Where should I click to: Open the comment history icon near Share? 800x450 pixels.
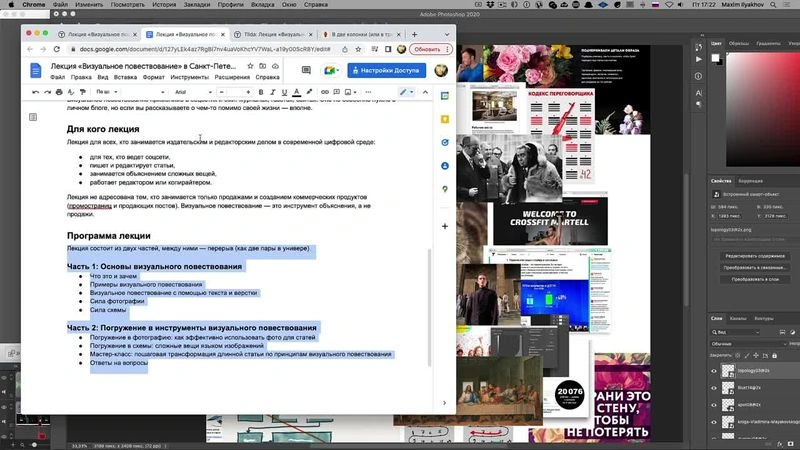point(306,70)
